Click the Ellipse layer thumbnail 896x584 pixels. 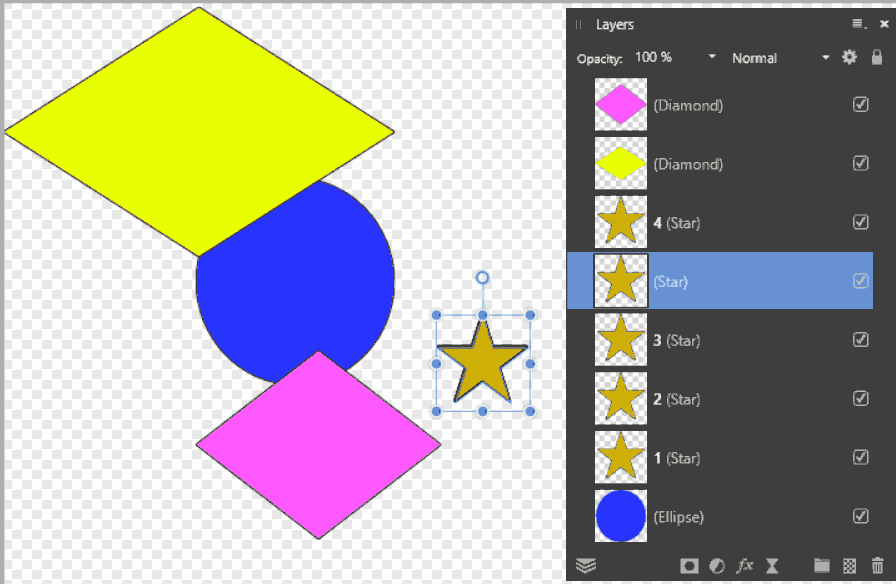coord(621,517)
